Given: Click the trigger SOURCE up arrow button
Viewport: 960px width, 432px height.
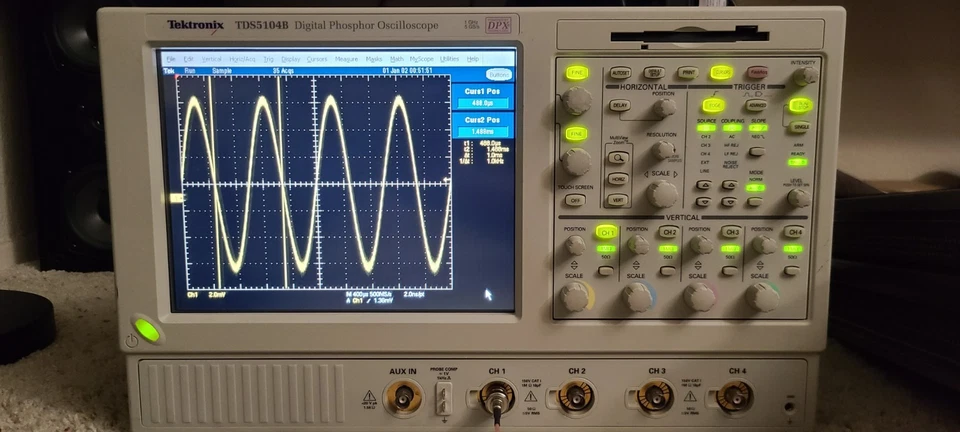Looking at the screenshot, I should (703, 185).
